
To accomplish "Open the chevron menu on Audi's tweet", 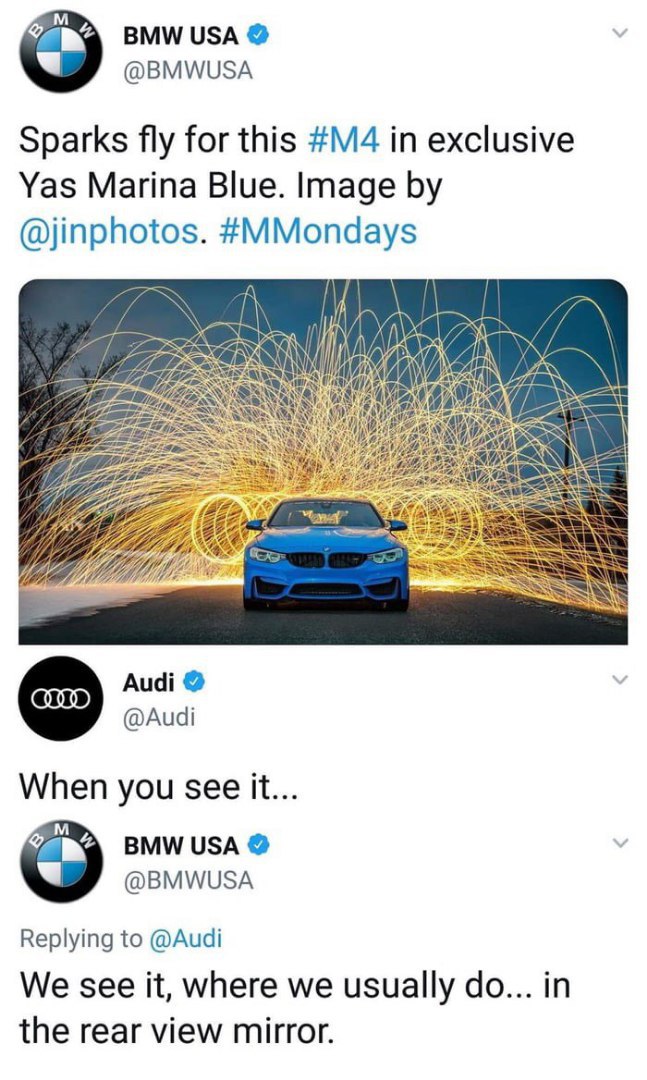I will pyautogui.click(x=621, y=681).
